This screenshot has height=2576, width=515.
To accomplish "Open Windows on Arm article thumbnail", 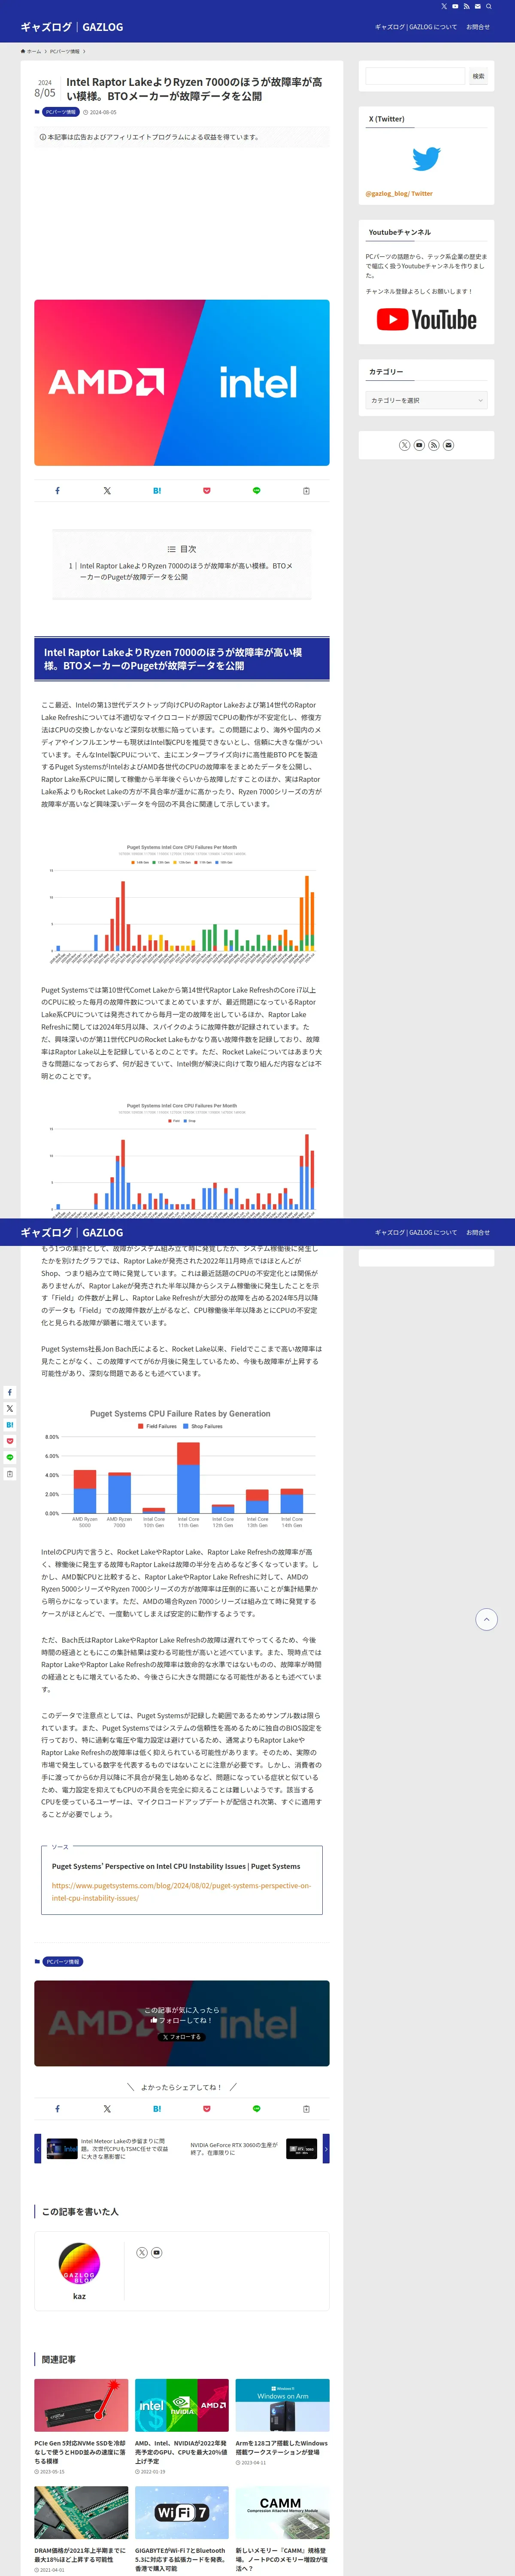I will pyautogui.click(x=282, y=2405).
